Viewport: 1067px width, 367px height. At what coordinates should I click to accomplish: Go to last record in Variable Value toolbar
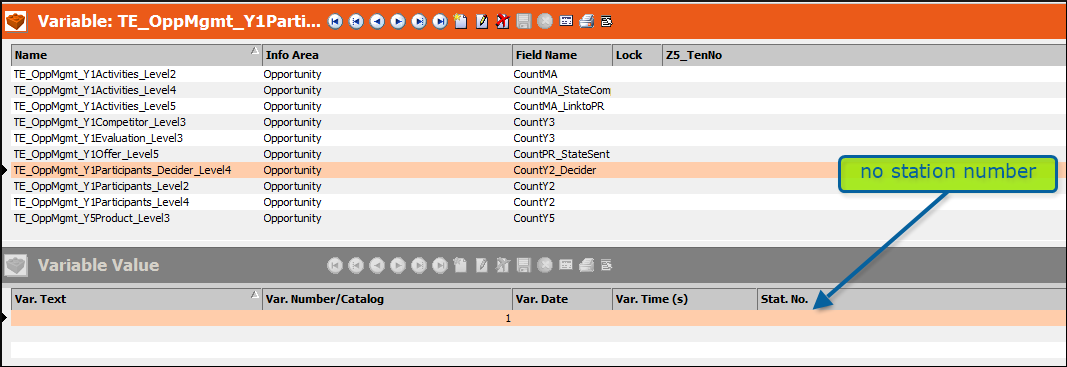coord(440,265)
